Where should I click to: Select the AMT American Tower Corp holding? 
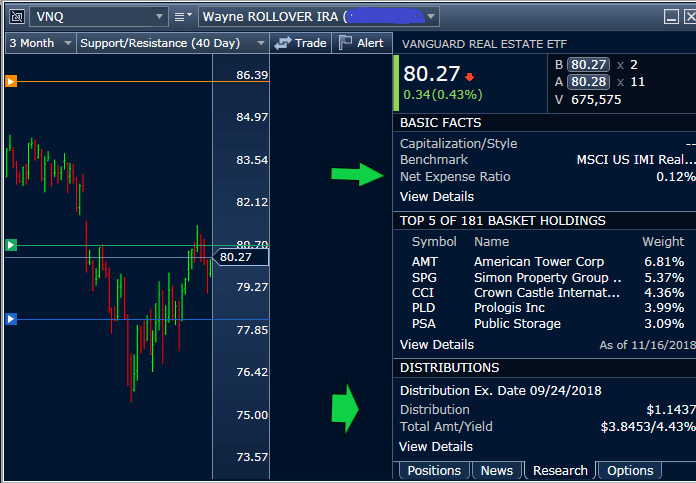pyautogui.click(x=540, y=261)
